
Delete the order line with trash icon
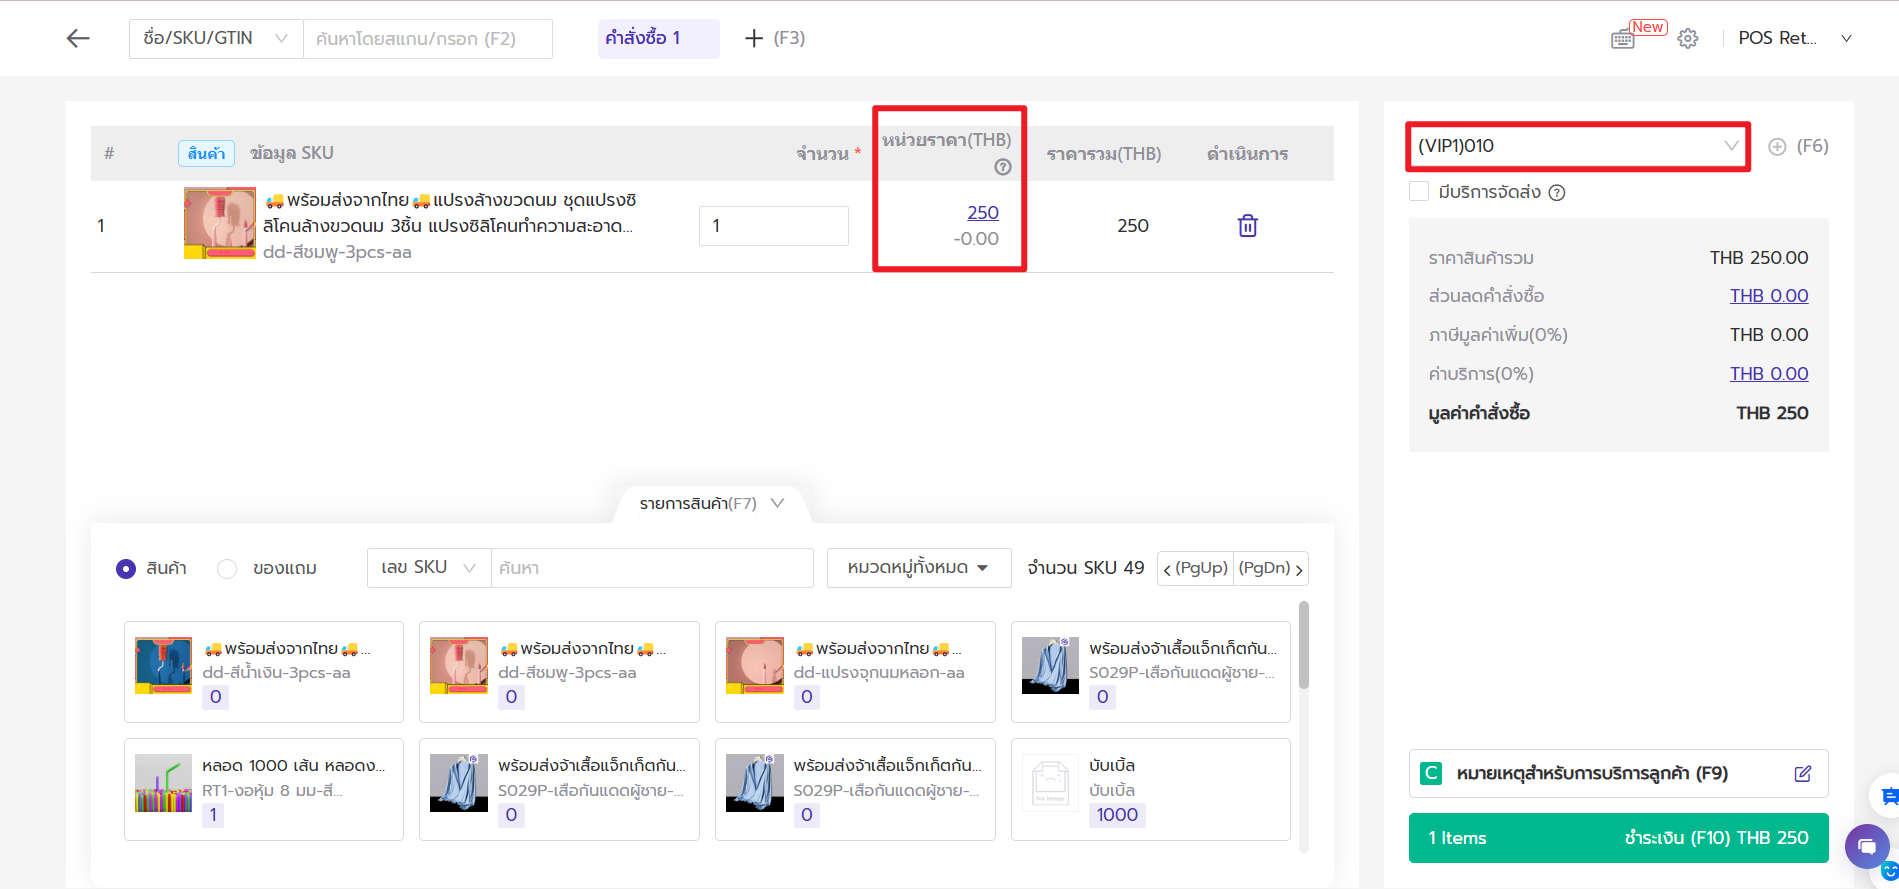tap(1247, 226)
